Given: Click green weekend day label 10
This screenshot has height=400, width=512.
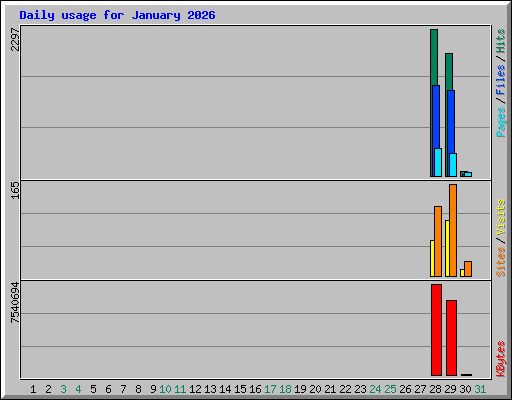Looking at the screenshot, I should (165, 389).
